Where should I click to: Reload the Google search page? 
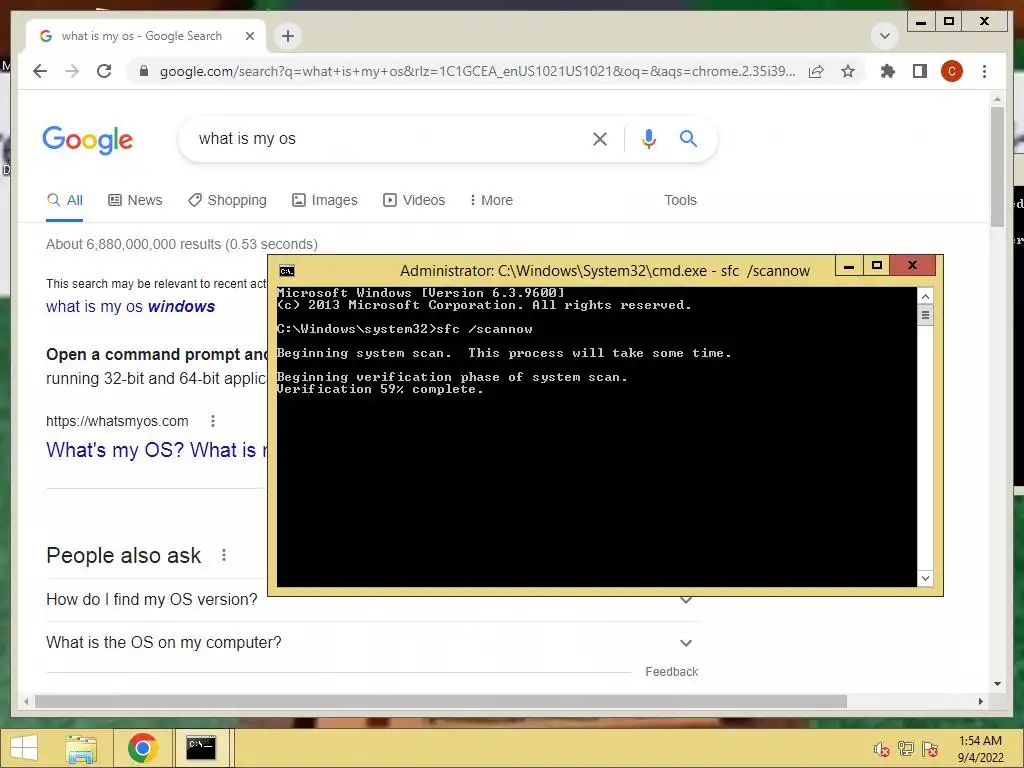tap(104, 71)
